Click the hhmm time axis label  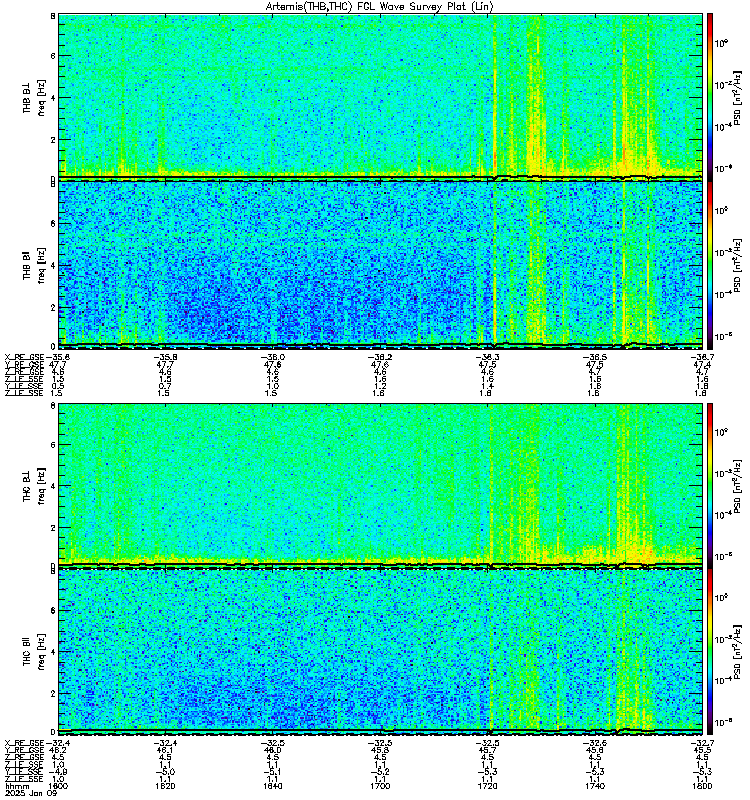15,786
